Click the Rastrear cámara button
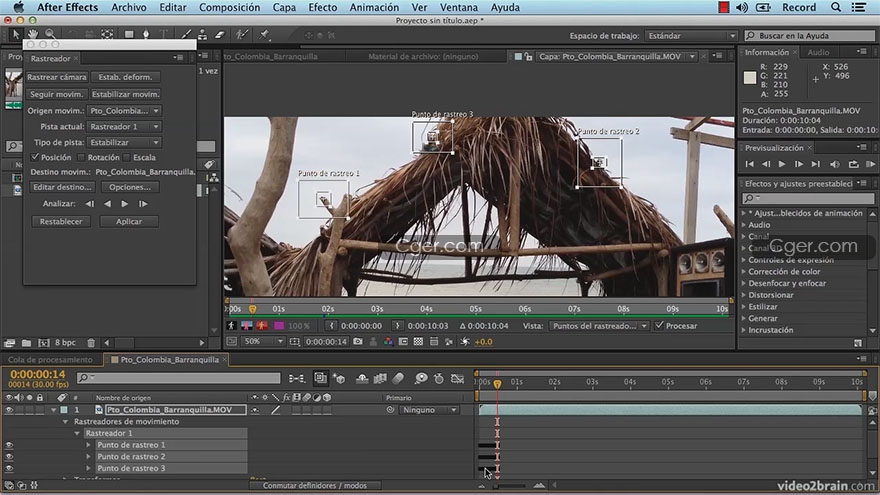This screenshot has width=880, height=495. click(x=57, y=77)
